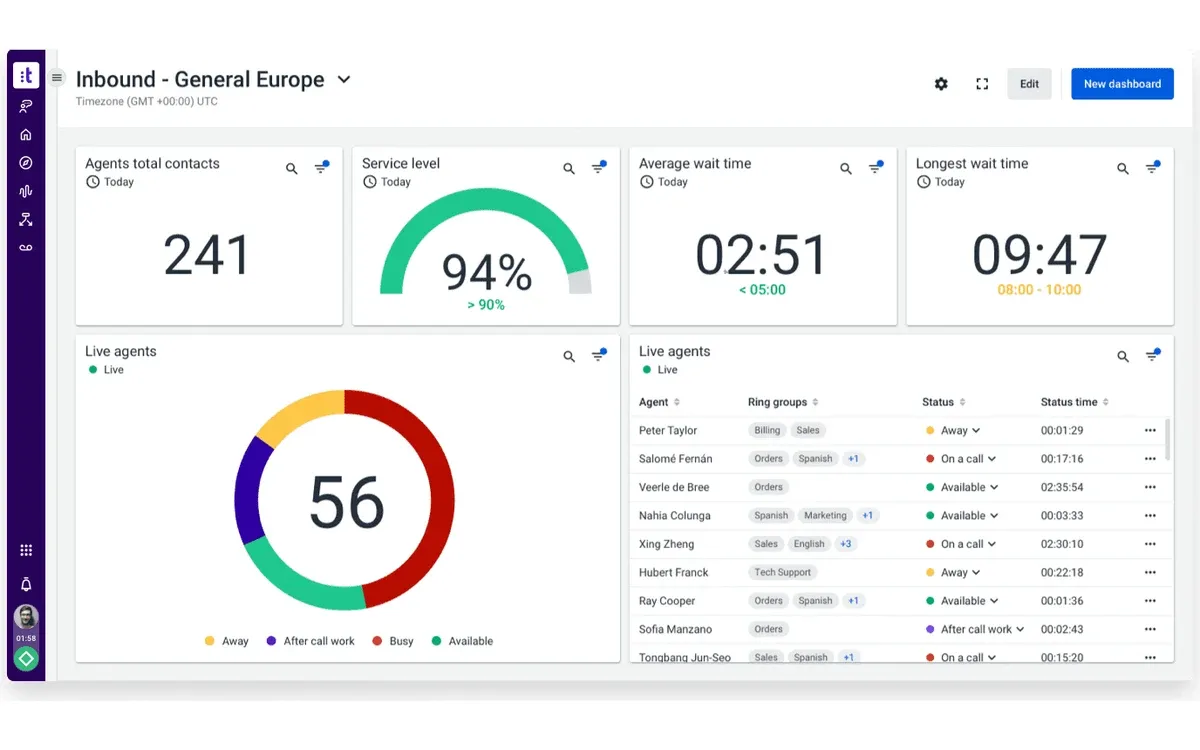Viewport: 1200px width, 750px height.
Task: Go to the home icon in sidebar
Action: (26, 135)
